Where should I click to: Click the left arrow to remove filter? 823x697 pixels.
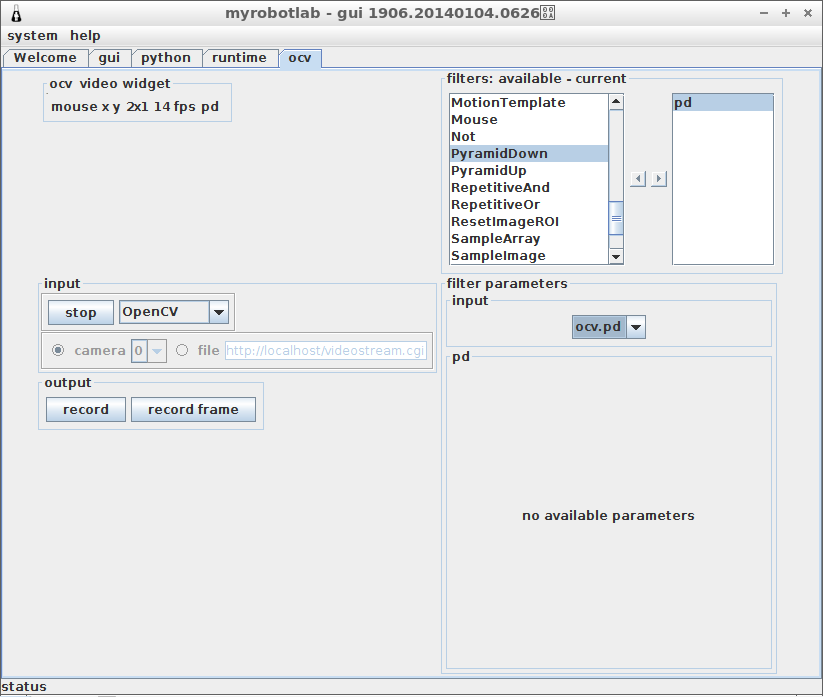click(x=638, y=179)
